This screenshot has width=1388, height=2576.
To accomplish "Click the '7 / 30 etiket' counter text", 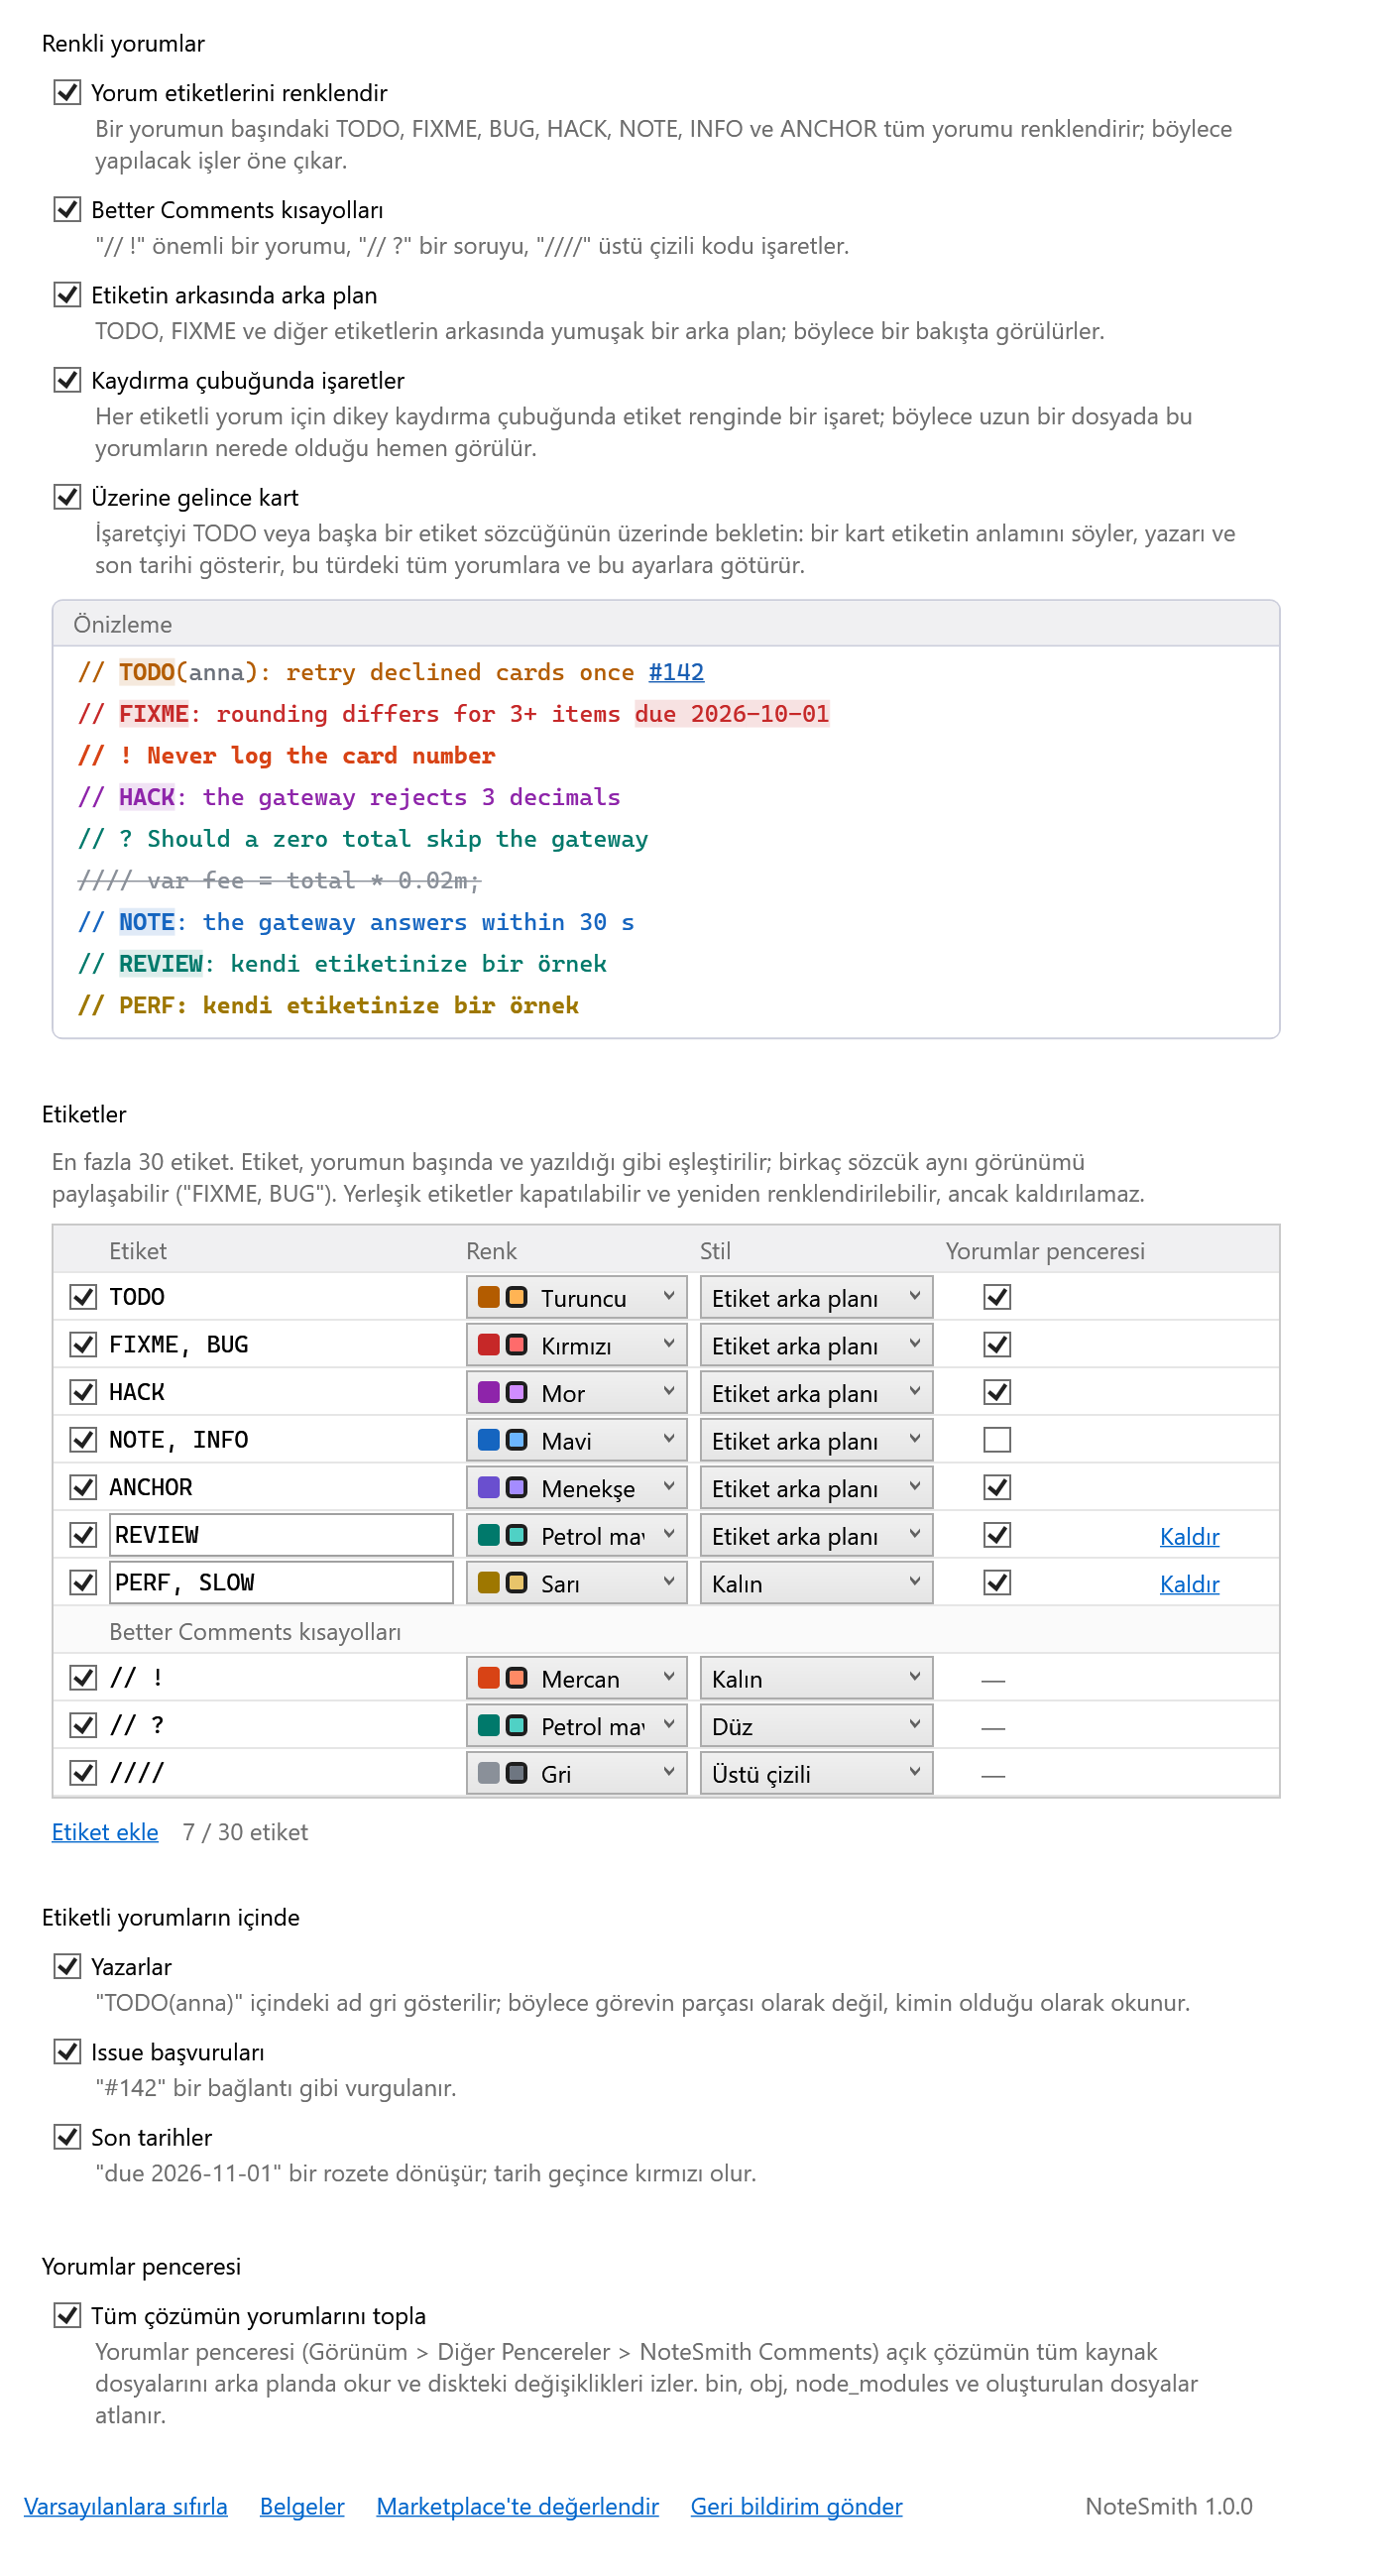I will tap(245, 1832).
